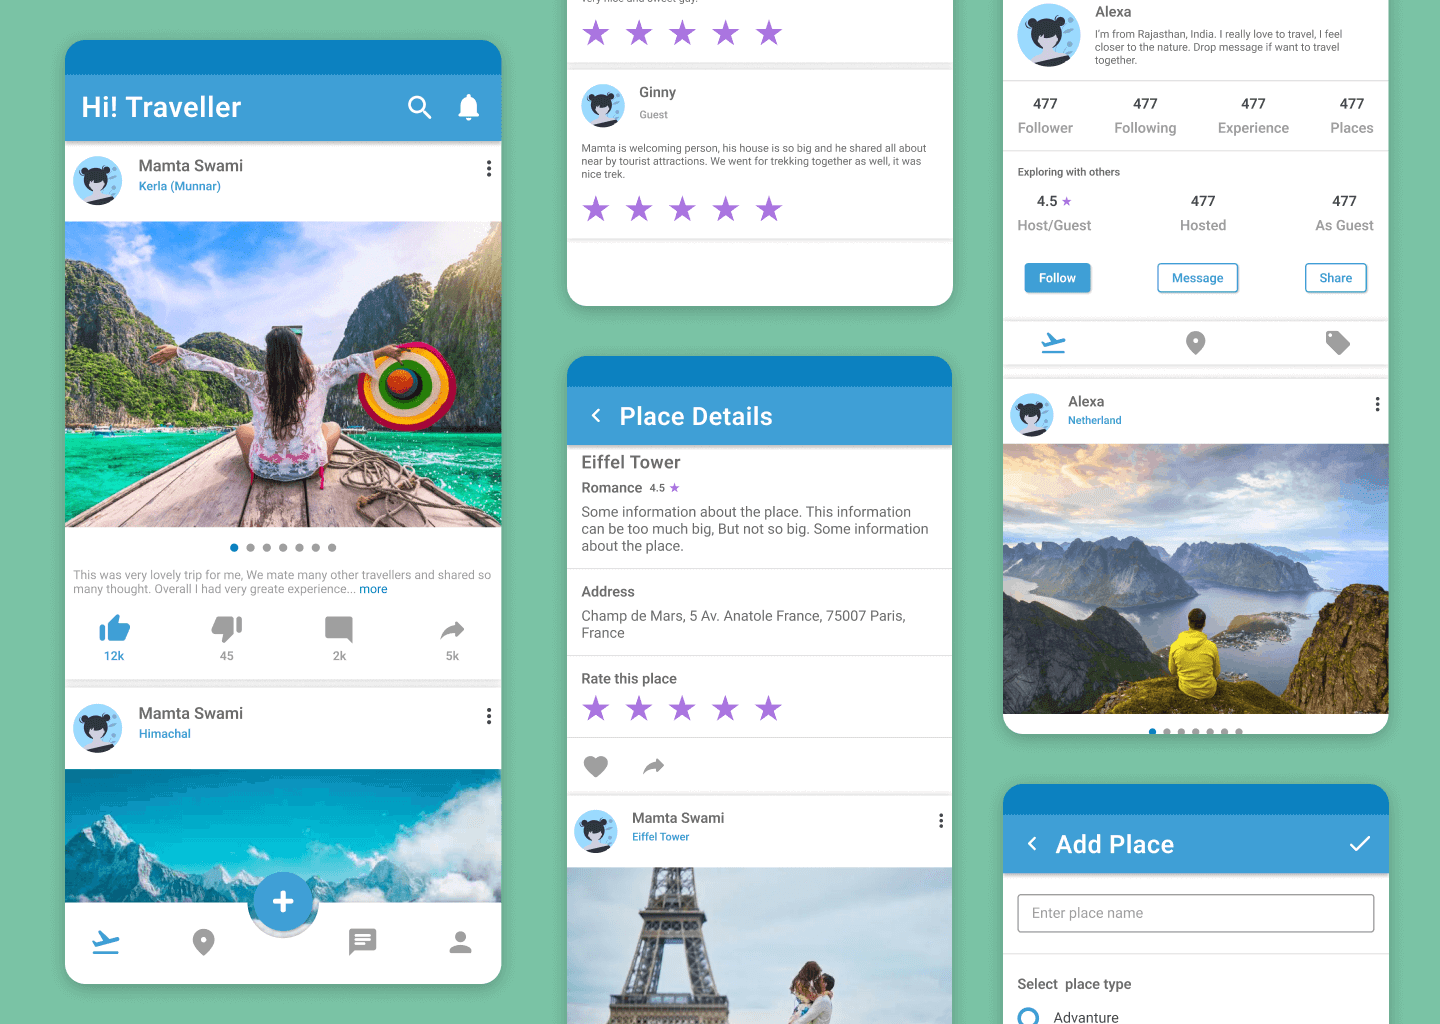Open the three-dot menu on the Kerla post
1440x1024 pixels.
tap(488, 169)
